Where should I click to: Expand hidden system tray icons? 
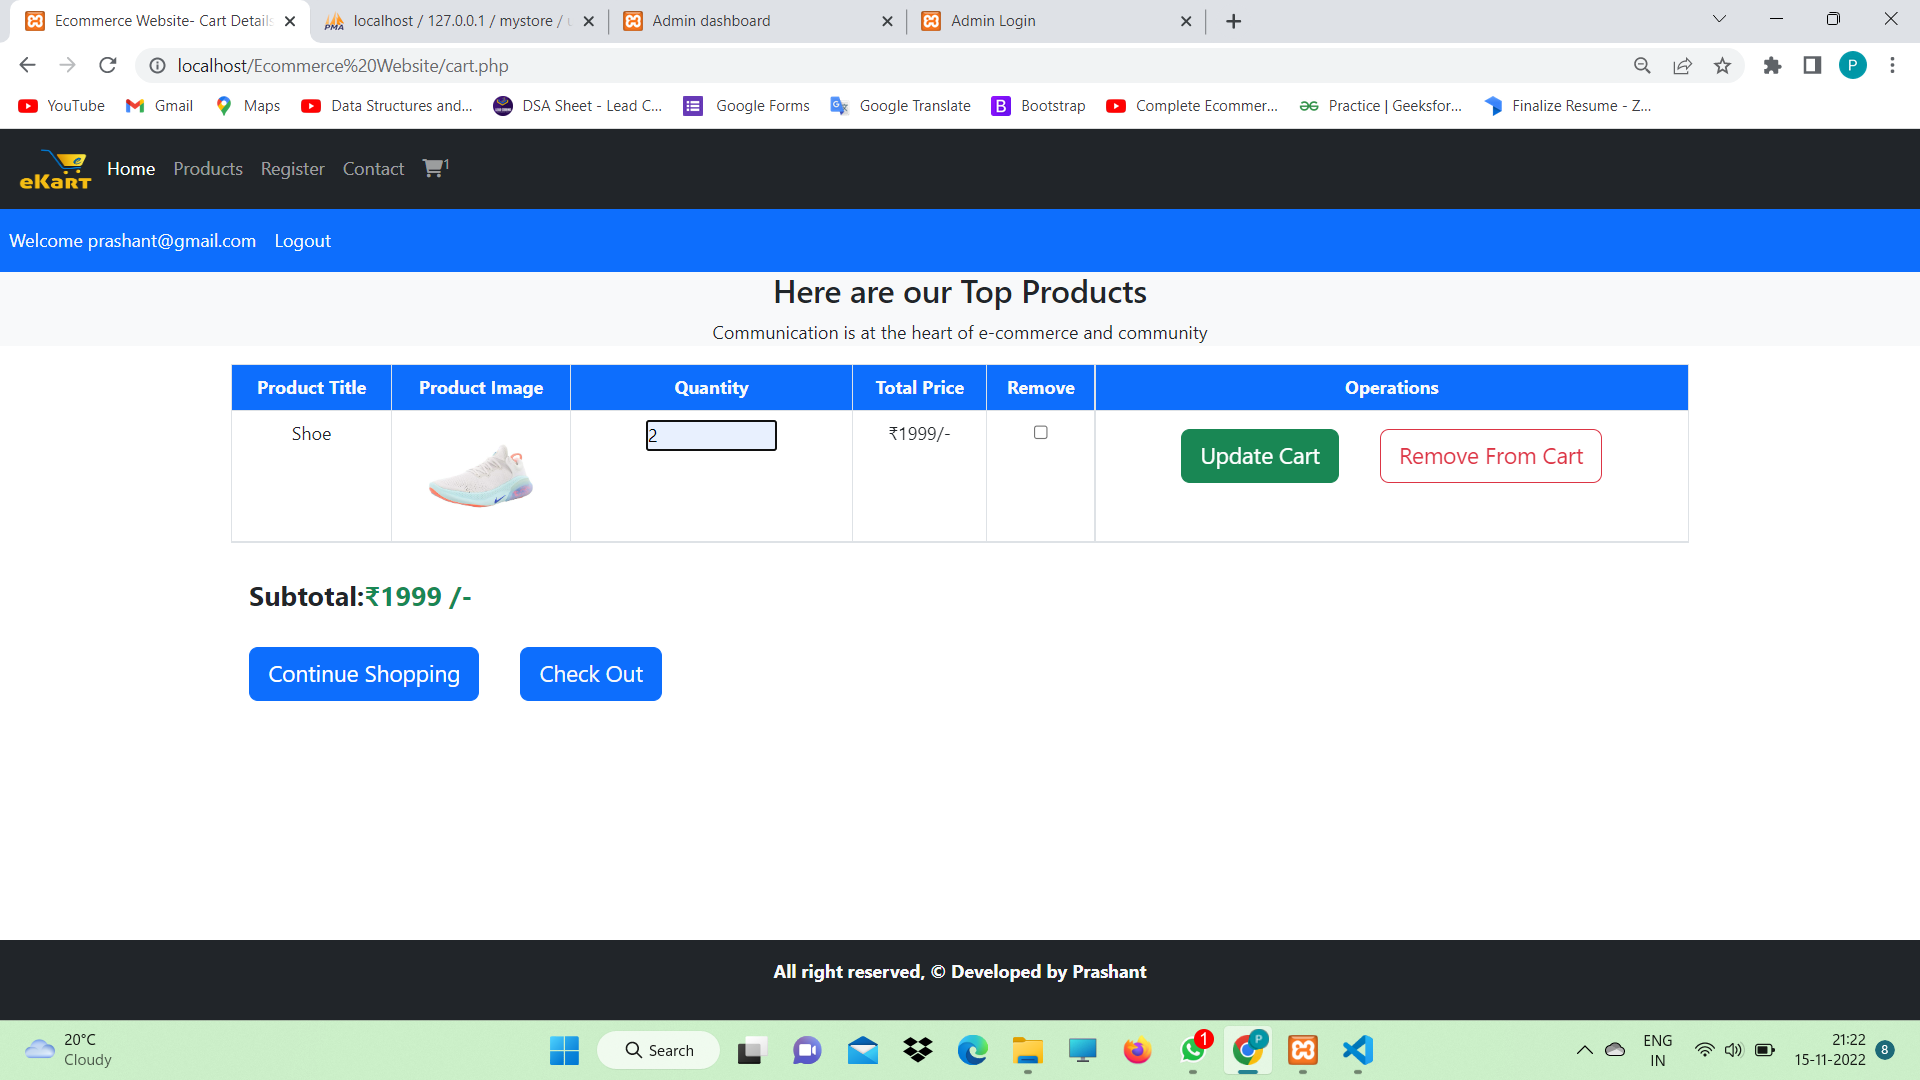coord(1583,1050)
